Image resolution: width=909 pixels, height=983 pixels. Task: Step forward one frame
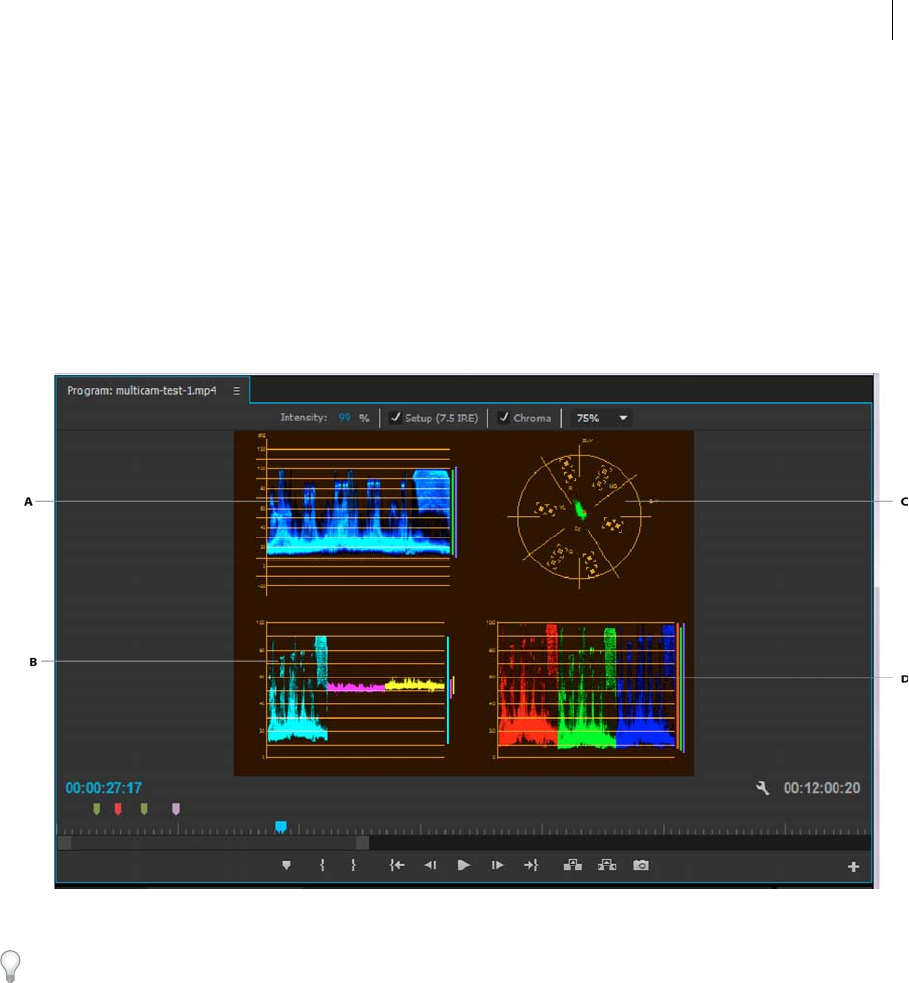(497, 865)
